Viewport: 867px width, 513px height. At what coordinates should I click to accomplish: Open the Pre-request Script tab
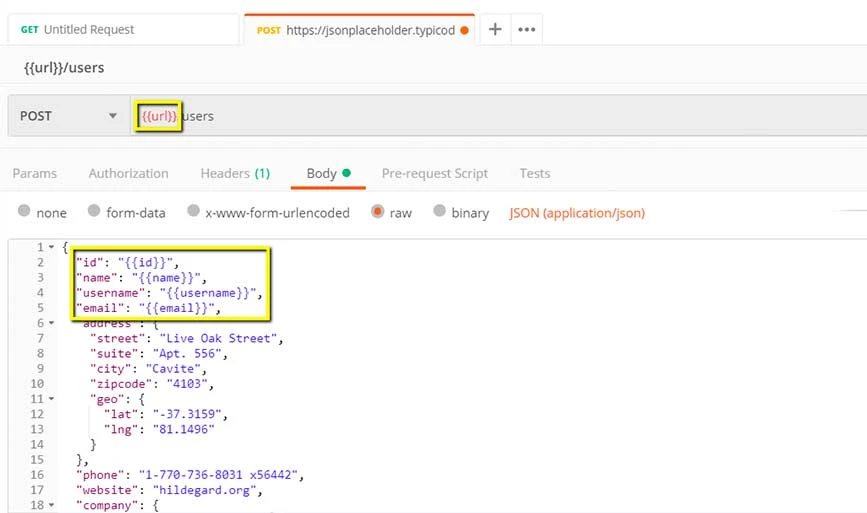[435, 174]
